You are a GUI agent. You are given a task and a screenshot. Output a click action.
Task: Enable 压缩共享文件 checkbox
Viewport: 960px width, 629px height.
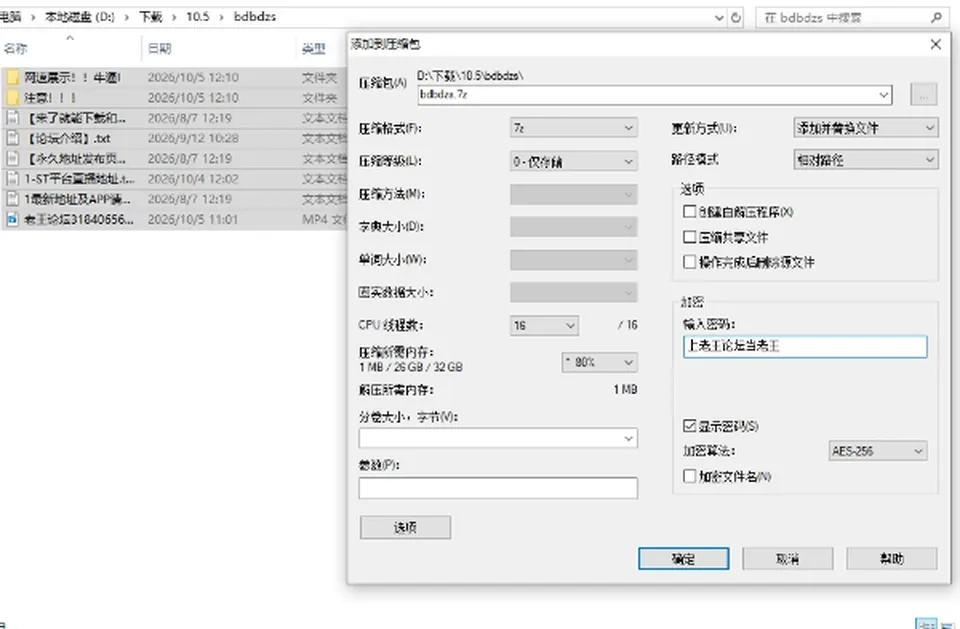pos(689,237)
